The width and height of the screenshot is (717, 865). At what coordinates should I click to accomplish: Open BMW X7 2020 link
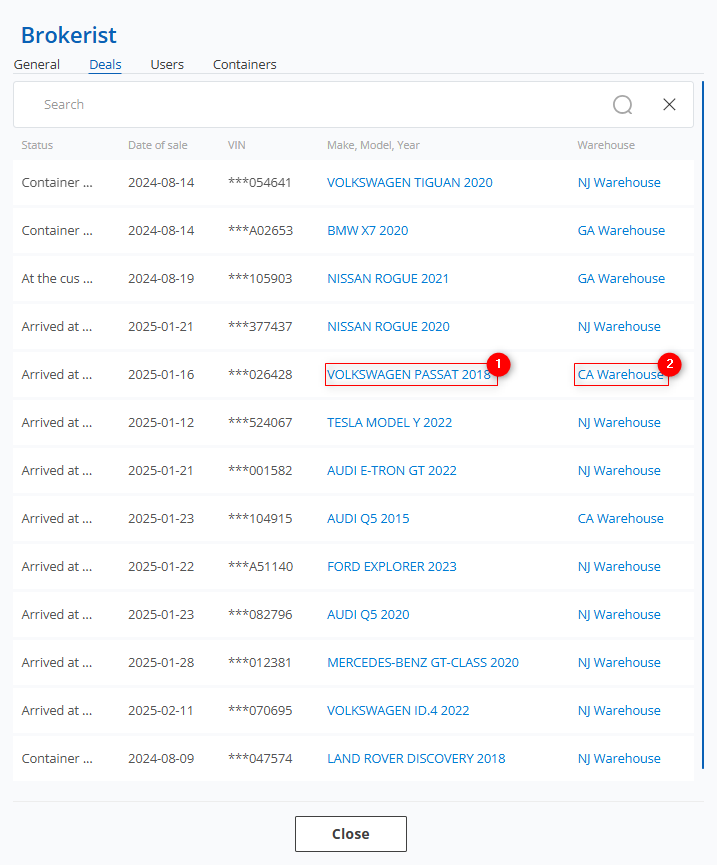pyautogui.click(x=368, y=231)
